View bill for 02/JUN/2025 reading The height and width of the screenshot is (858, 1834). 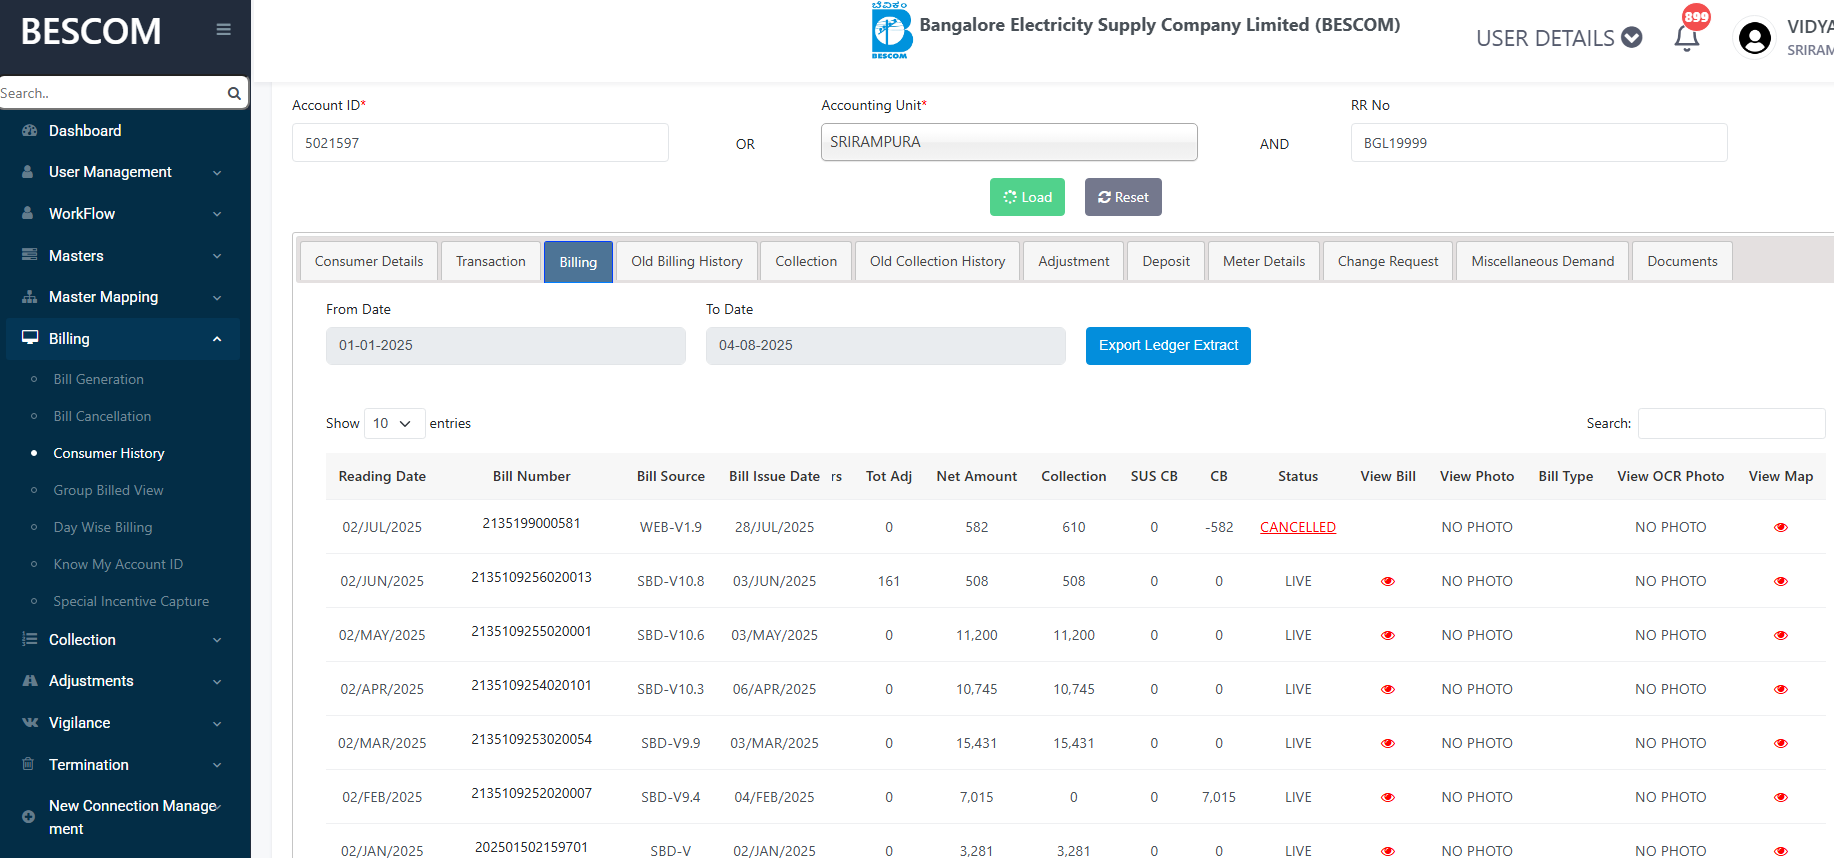click(1387, 581)
